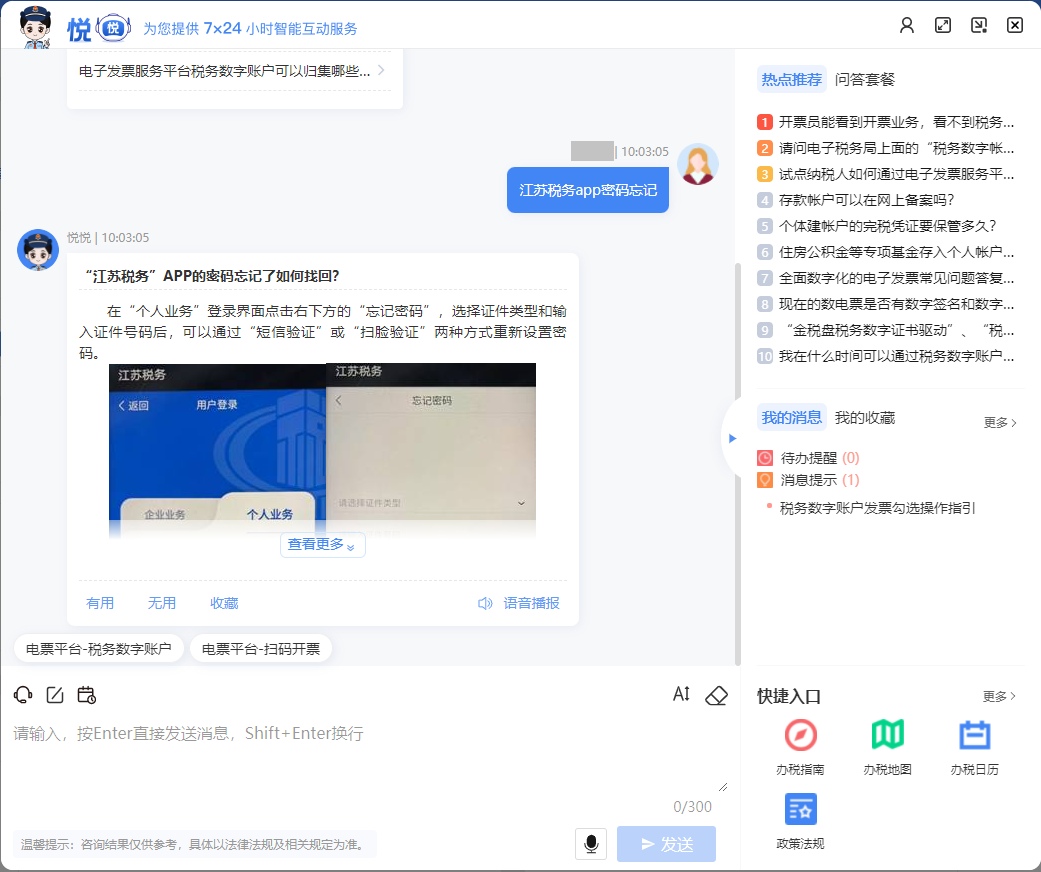Choose the 电票平台-税务数字账户 quick topic

(98, 649)
